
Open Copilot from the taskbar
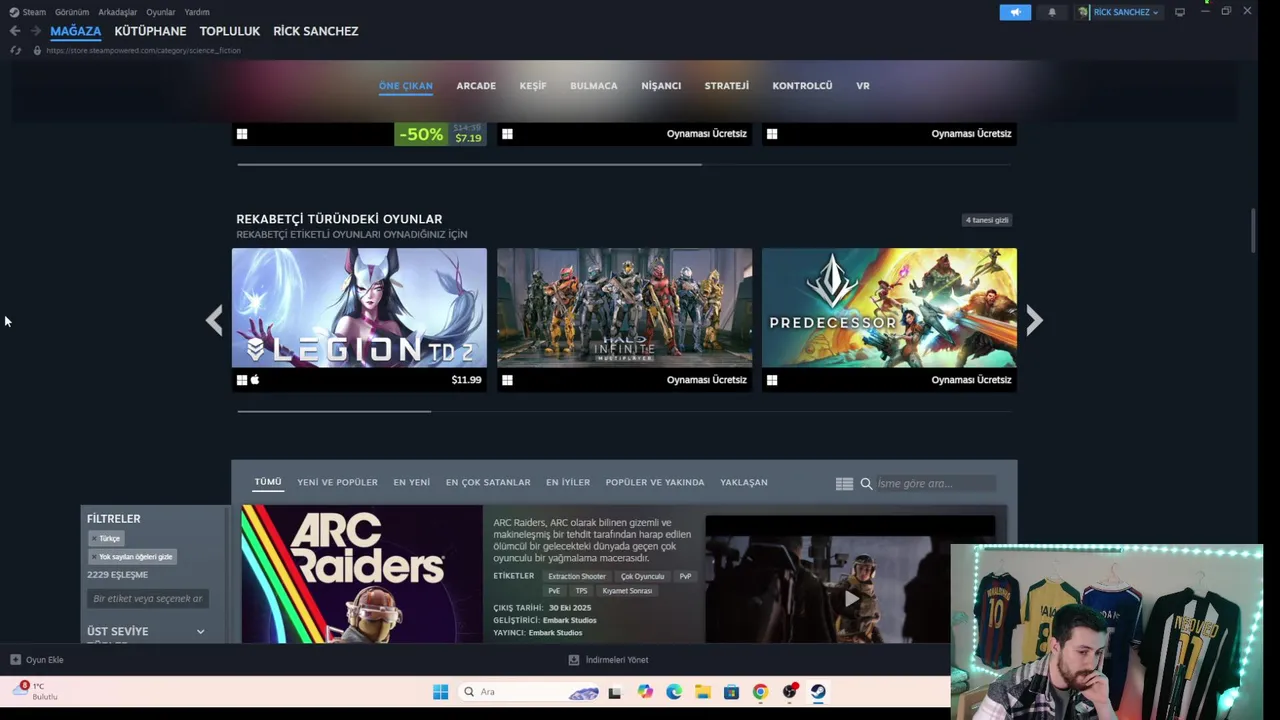(645, 692)
